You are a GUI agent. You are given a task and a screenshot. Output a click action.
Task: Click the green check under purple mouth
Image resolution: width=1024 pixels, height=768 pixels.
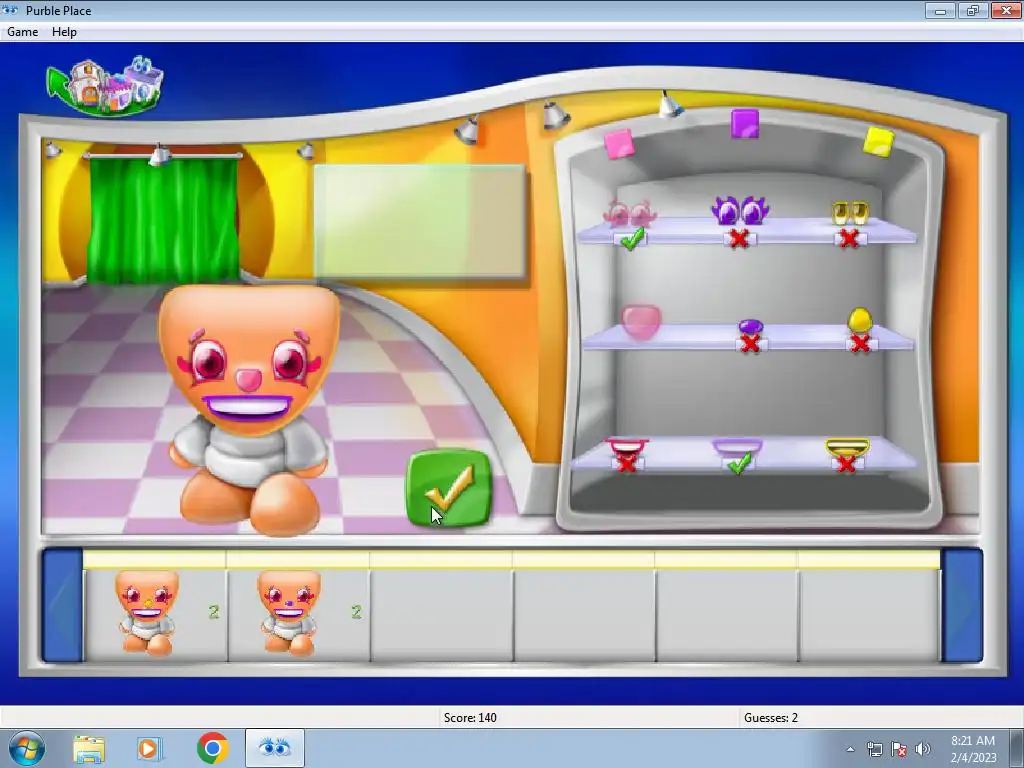[739, 464]
